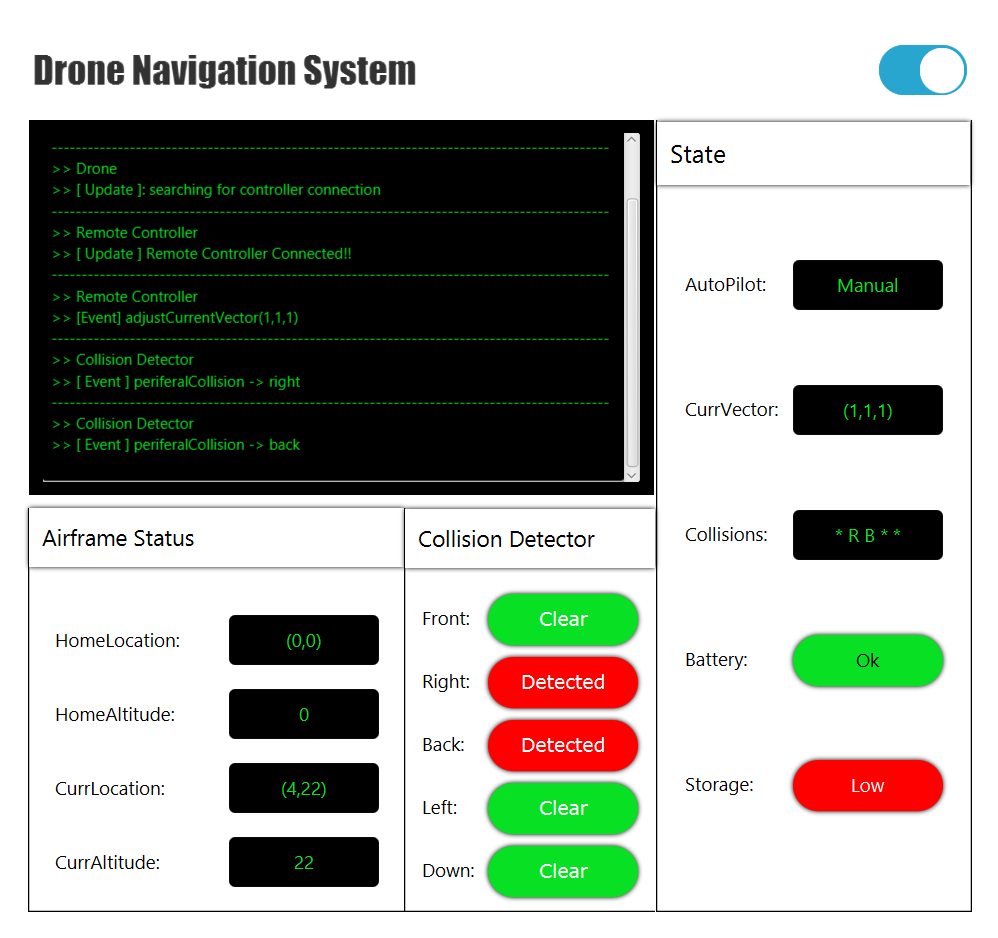Click the HomeAltitude 0 value field

pos(303,714)
